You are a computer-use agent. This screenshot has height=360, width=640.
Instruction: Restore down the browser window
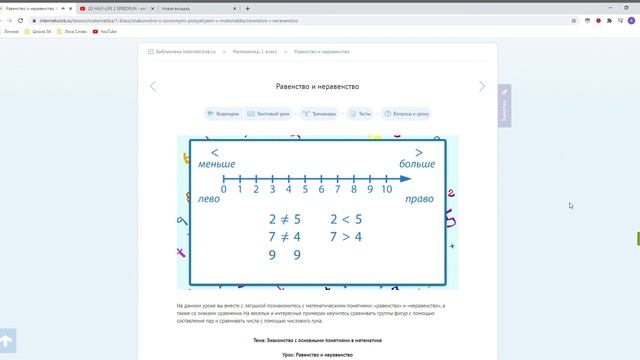click(626, 8)
